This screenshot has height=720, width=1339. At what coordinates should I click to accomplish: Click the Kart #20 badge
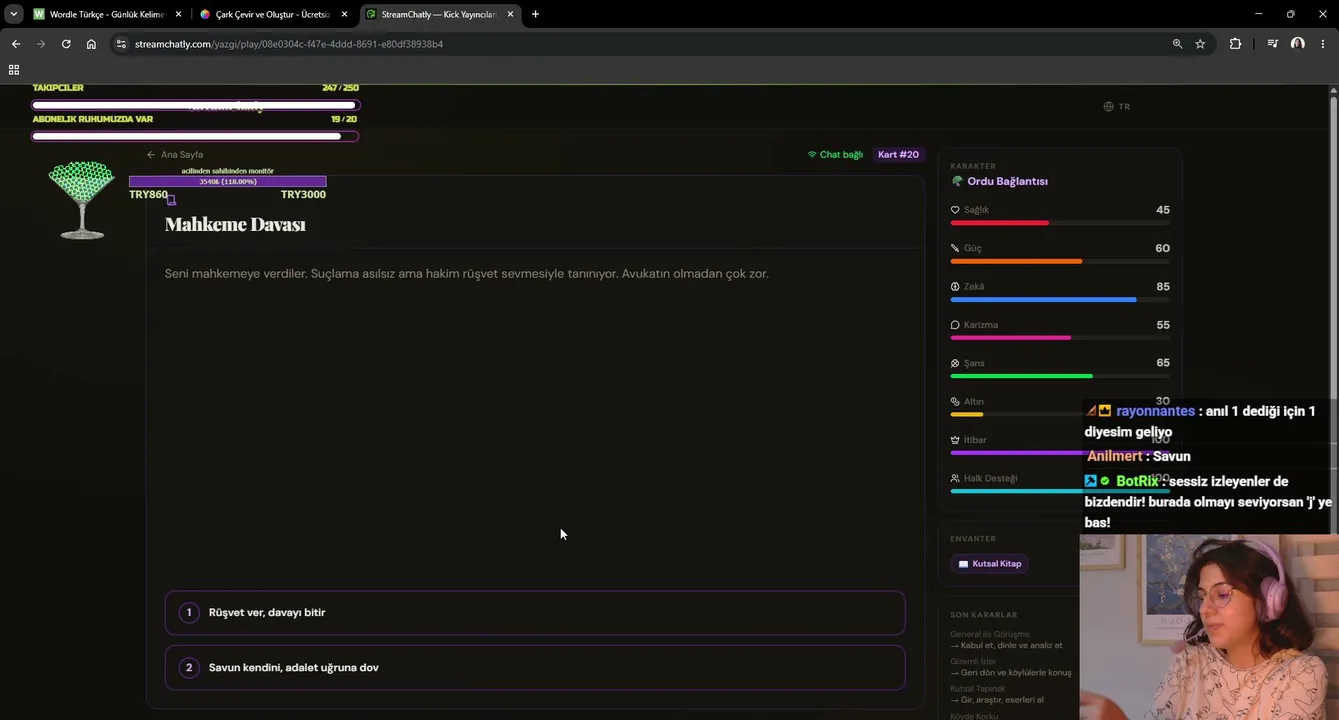898,155
